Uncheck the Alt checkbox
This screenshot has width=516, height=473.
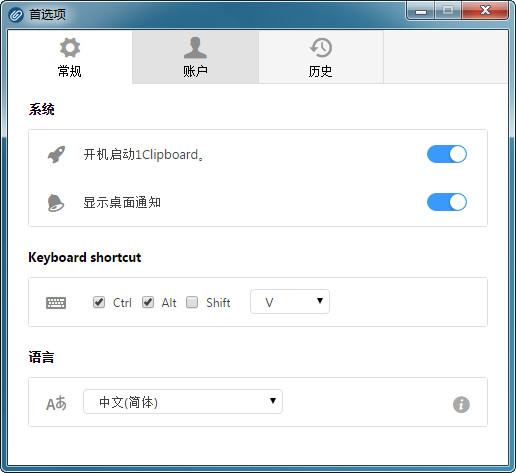(148, 302)
